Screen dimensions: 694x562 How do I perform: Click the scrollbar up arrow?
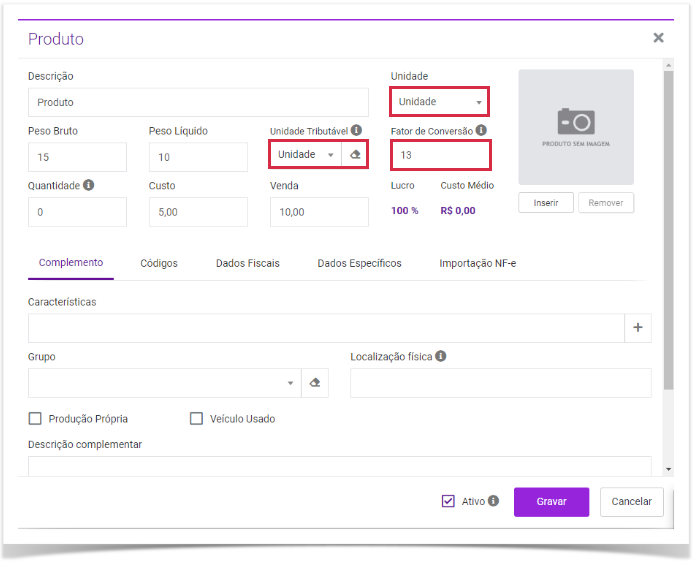click(669, 65)
